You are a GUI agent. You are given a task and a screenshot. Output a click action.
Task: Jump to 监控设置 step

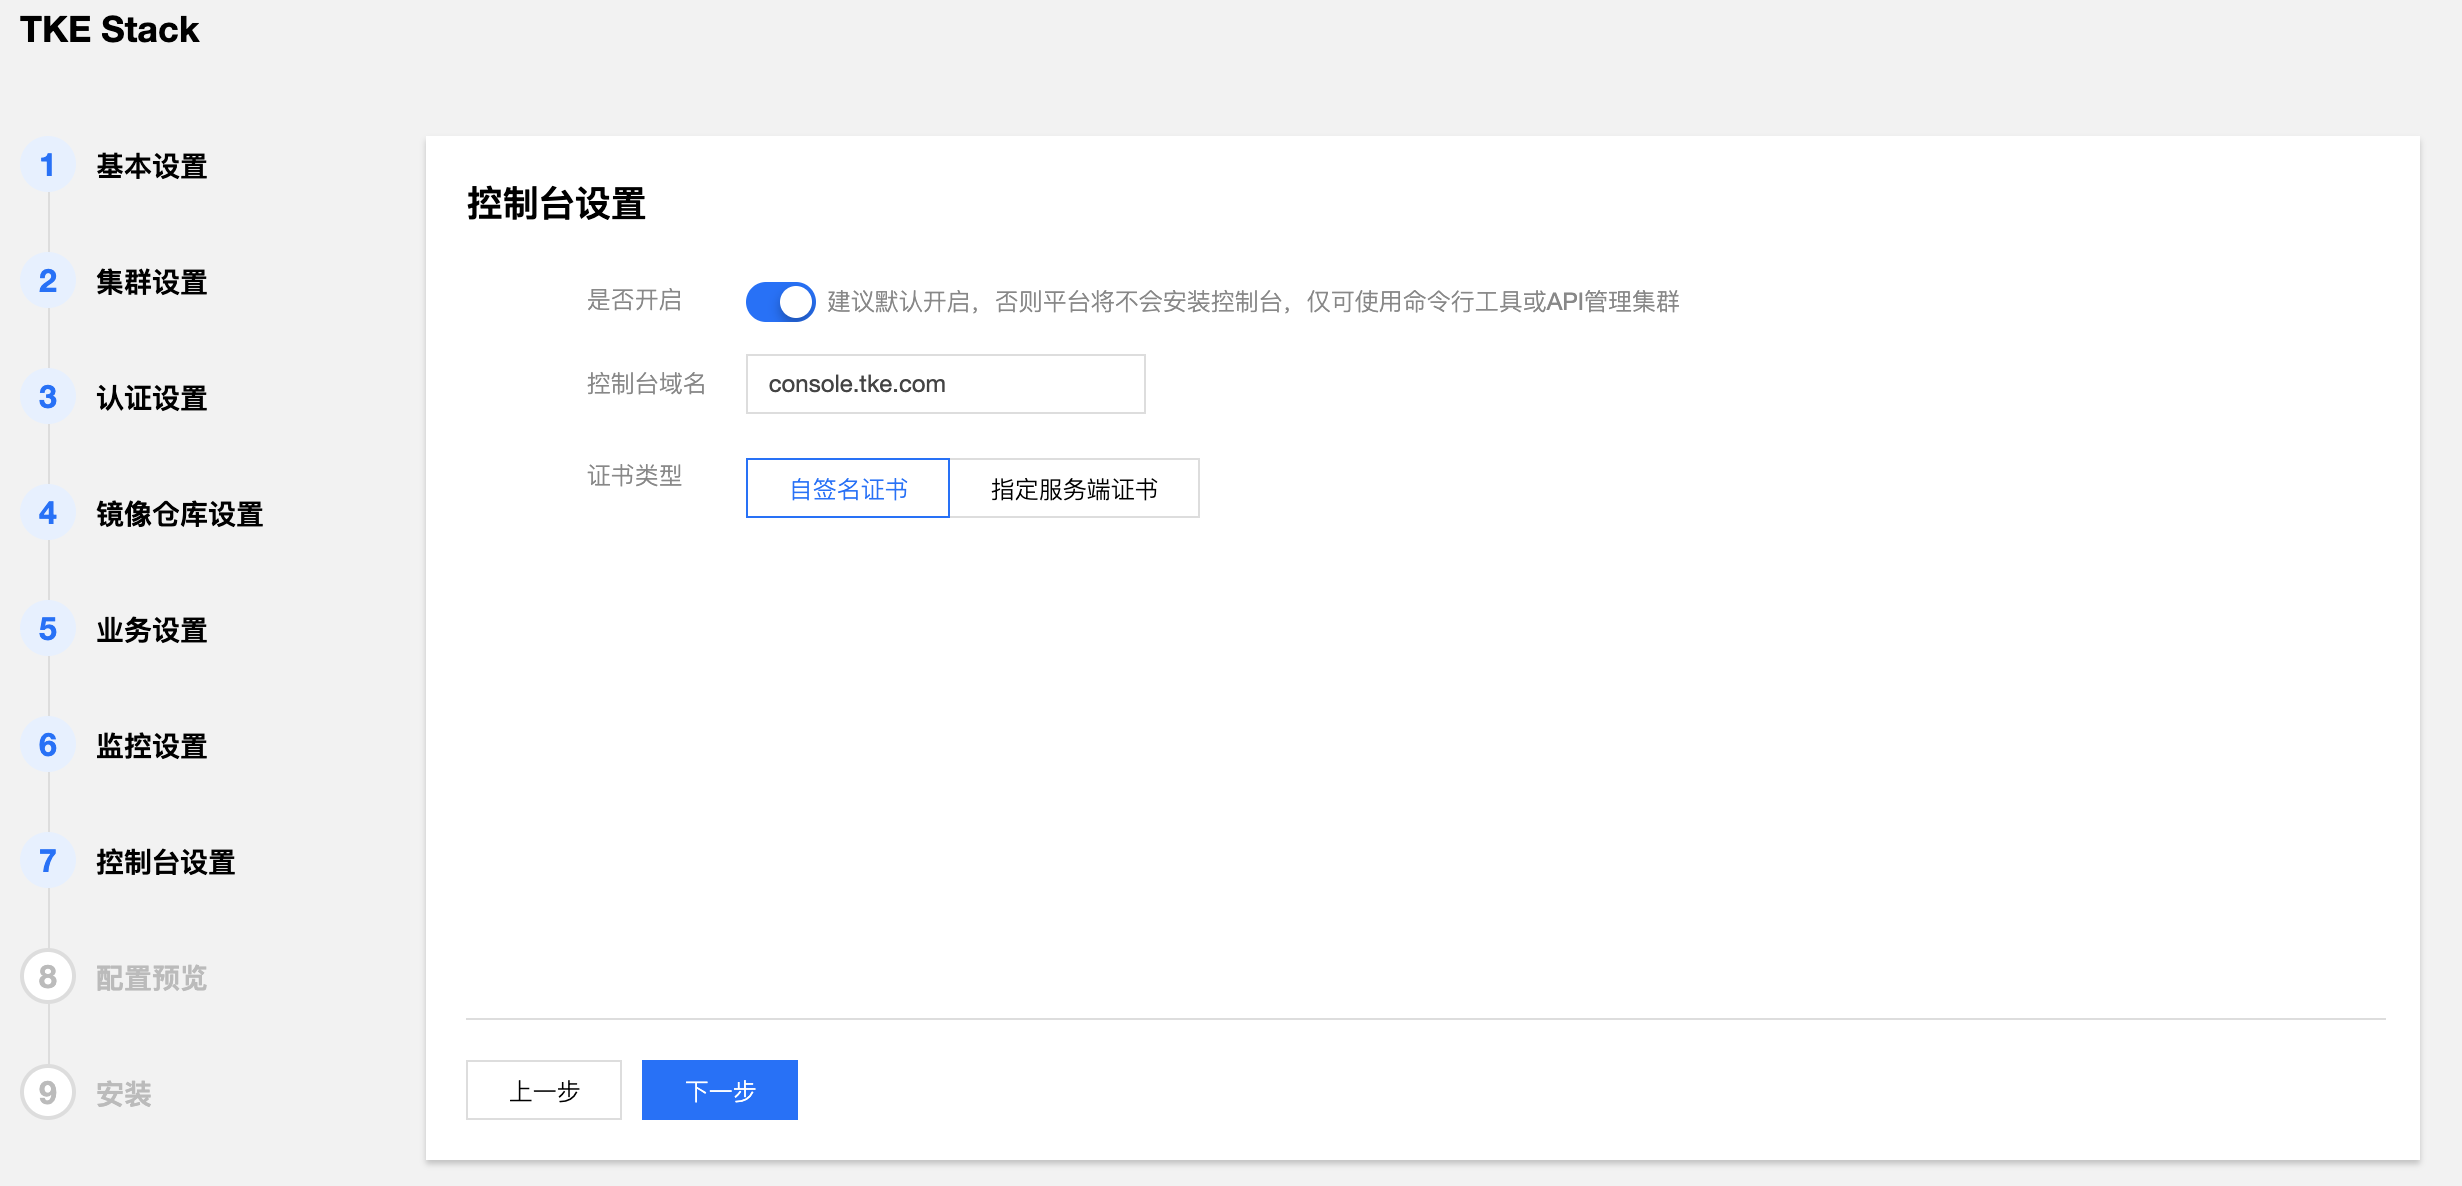pos(151,746)
